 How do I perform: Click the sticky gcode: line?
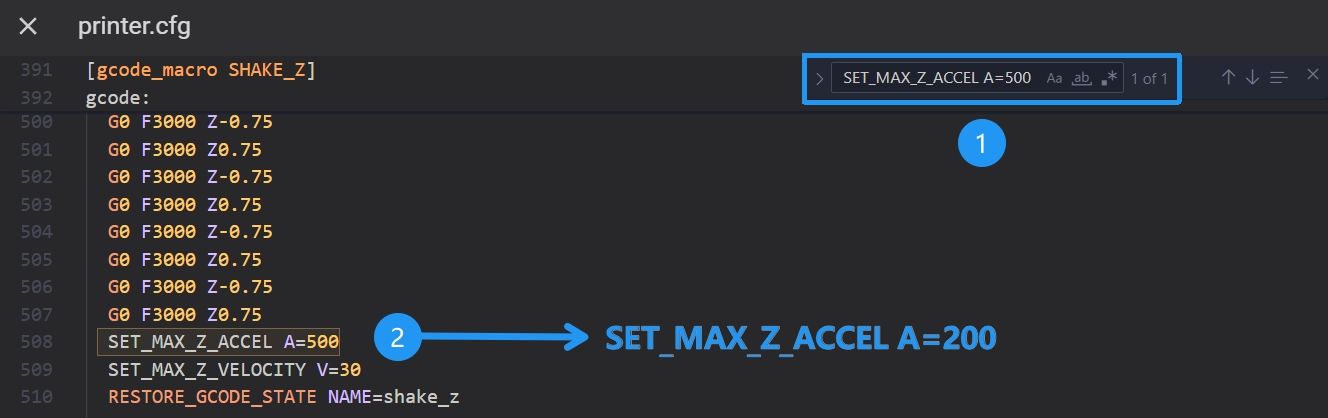click(x=118, y=98)
